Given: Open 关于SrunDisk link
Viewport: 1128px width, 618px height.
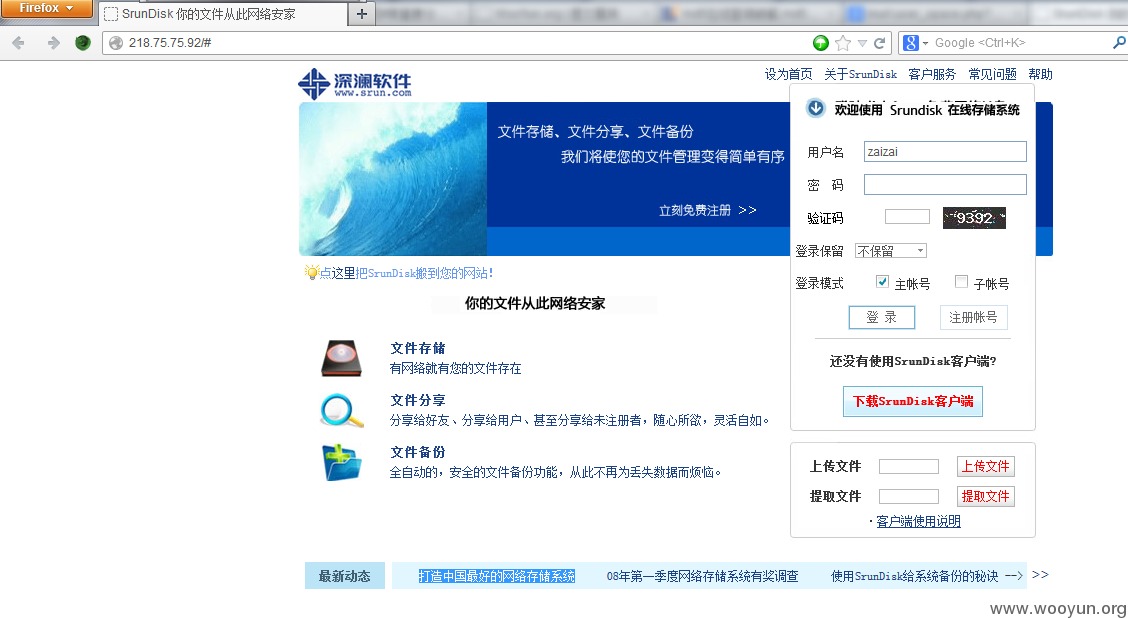Looking at the screenshot, I should tap(860, 74).
